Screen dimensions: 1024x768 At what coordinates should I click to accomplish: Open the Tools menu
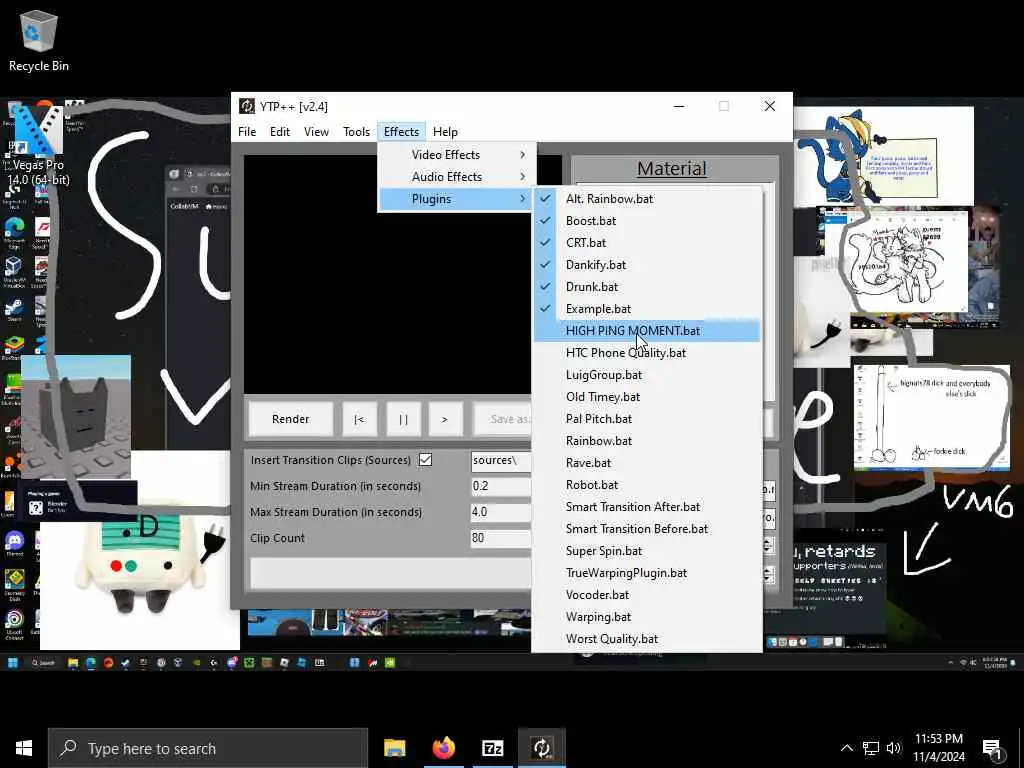click(357, 132)
